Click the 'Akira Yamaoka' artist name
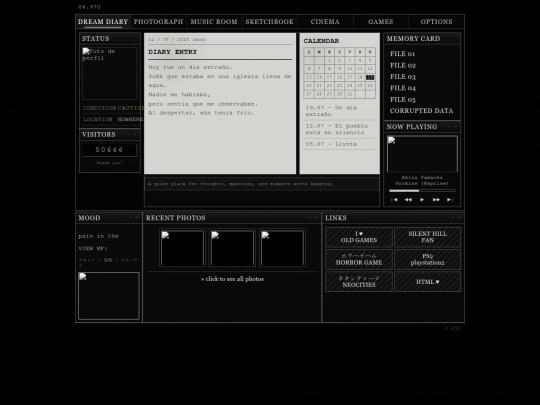540x405 pixels. [422, 178]
